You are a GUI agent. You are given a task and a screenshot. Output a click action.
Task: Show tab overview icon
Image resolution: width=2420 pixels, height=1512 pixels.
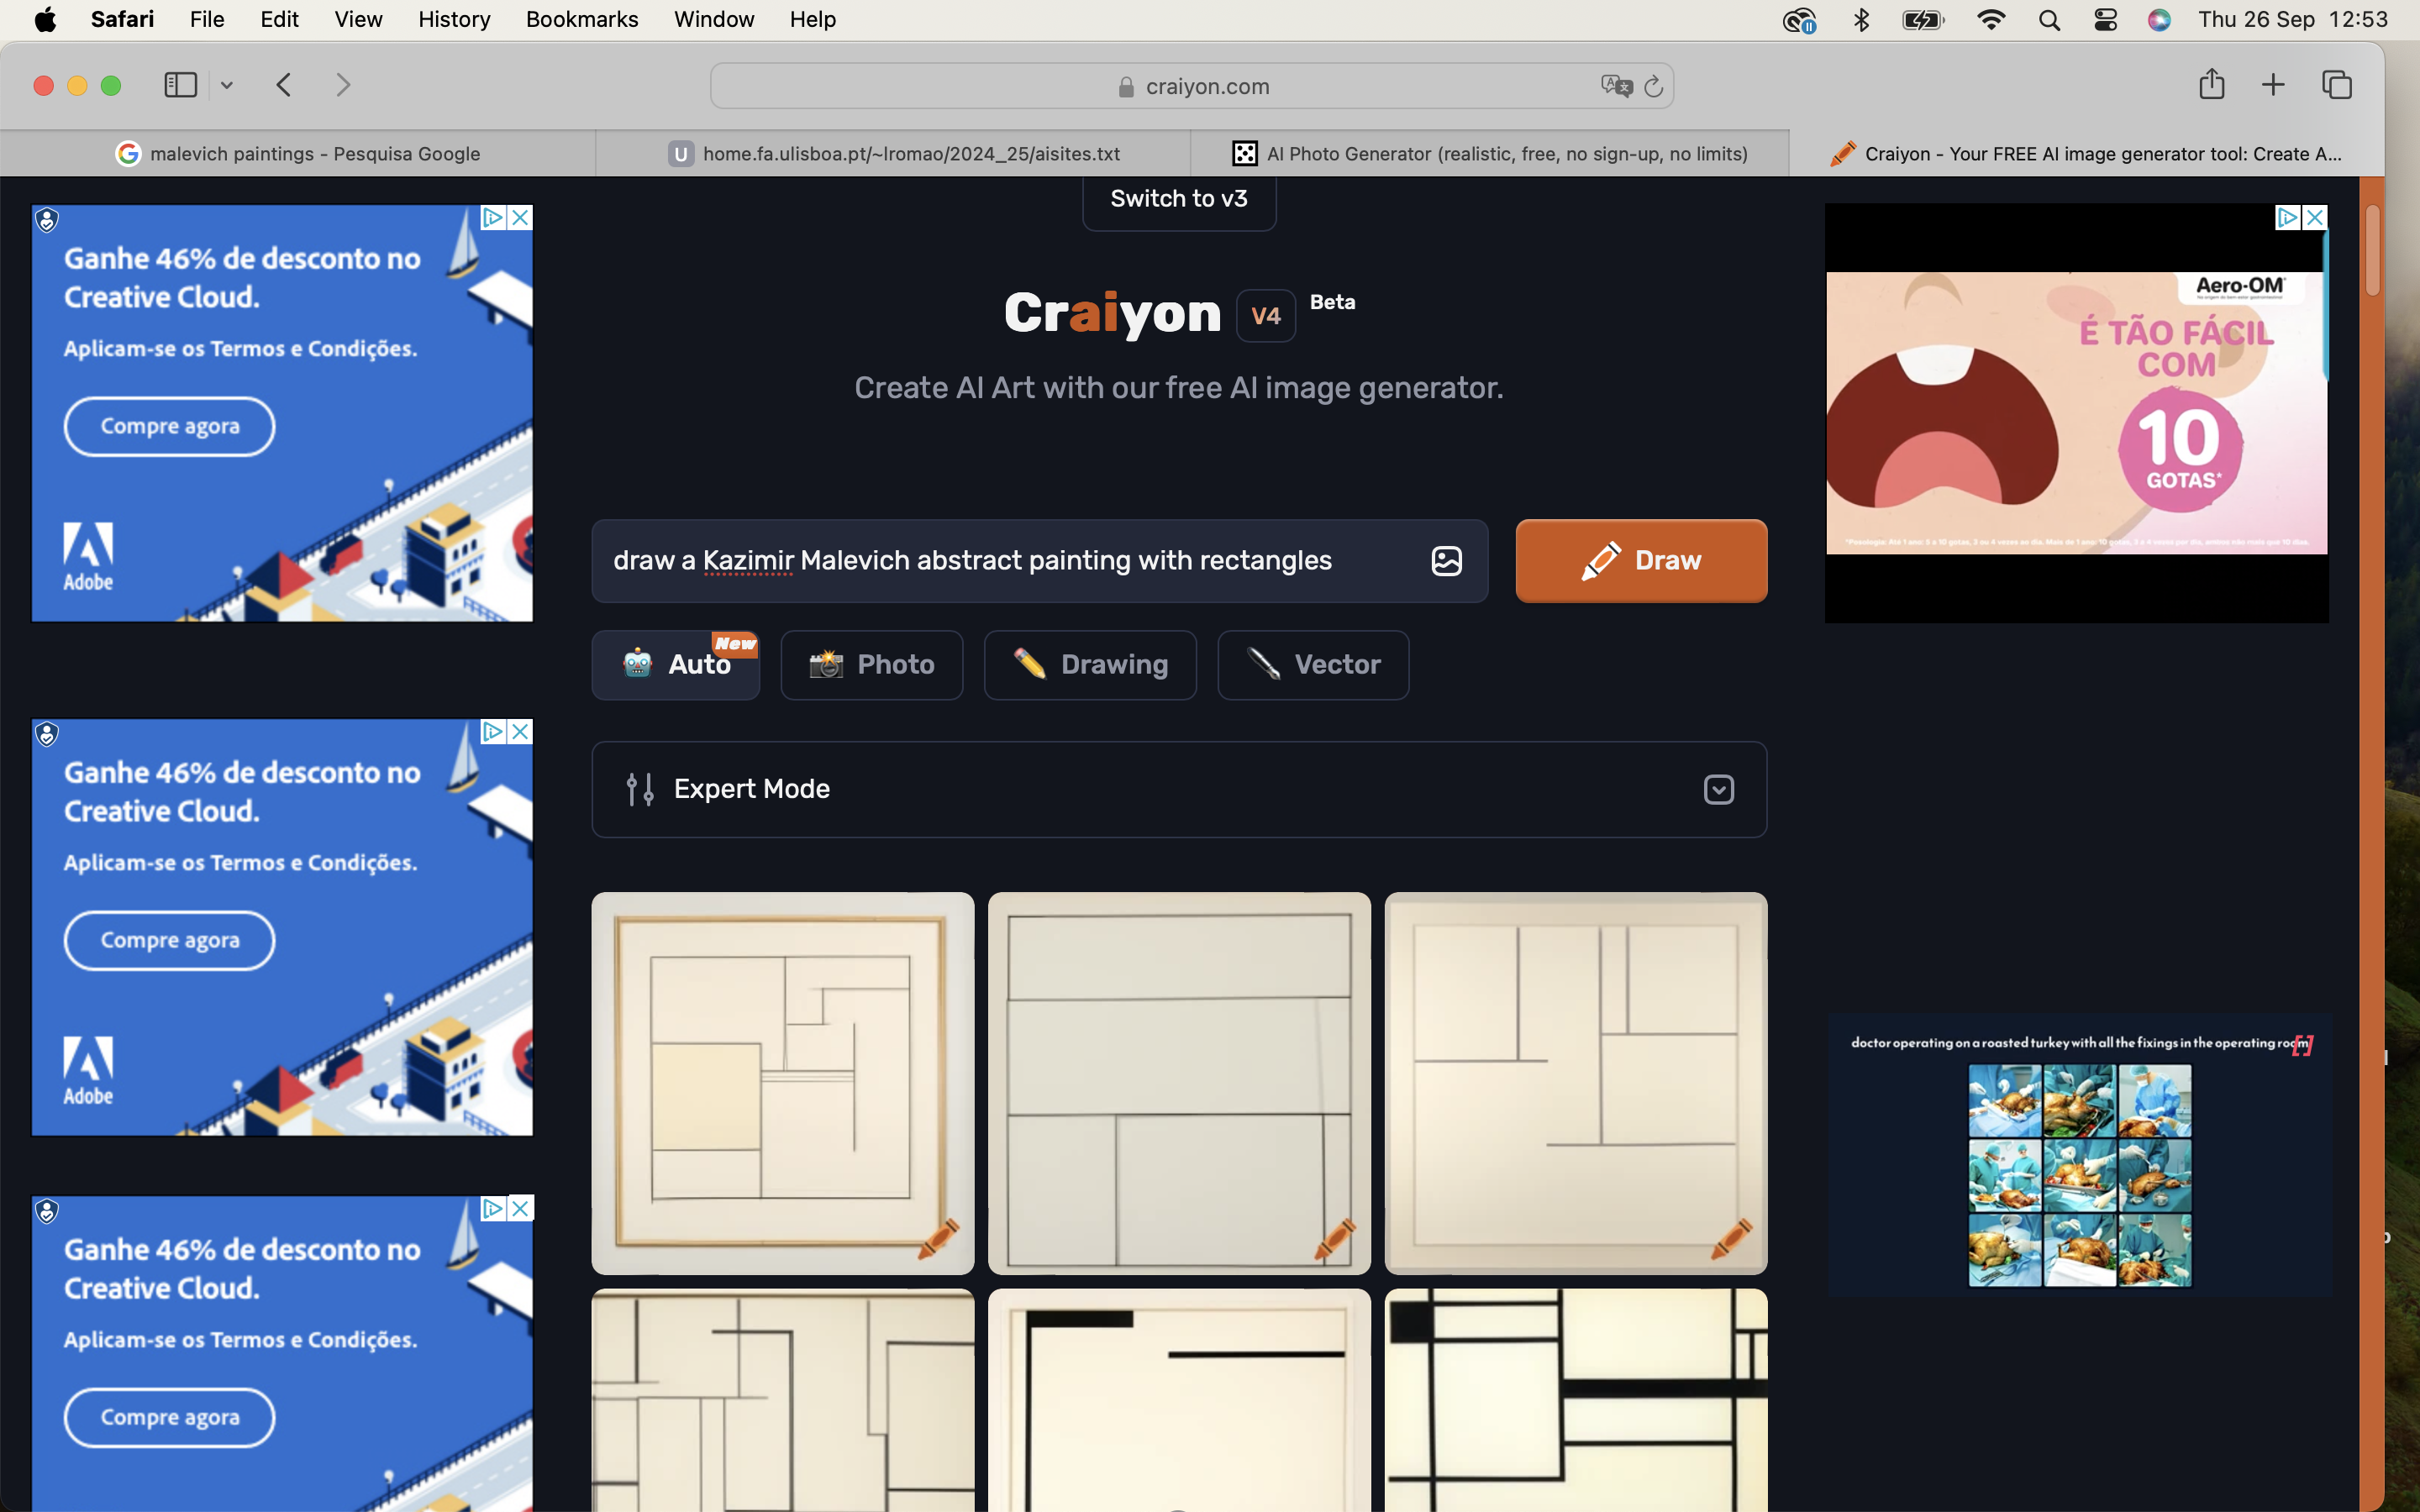(2337, 85)
